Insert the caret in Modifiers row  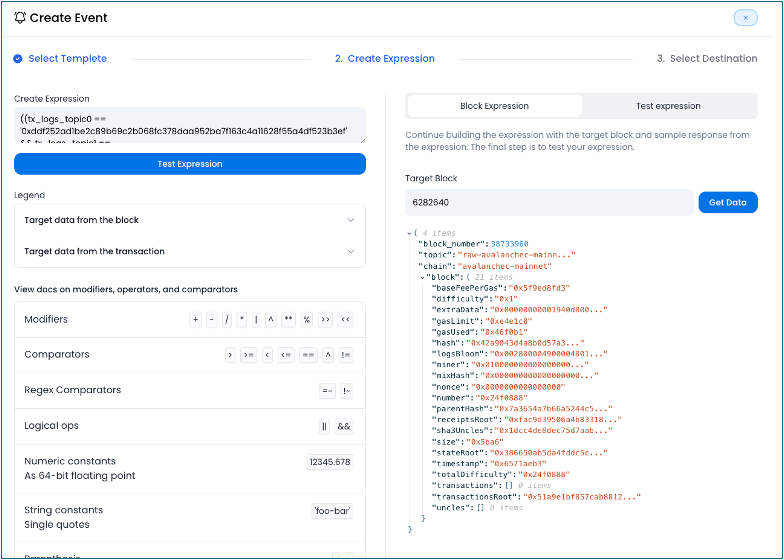pos(270,320)
